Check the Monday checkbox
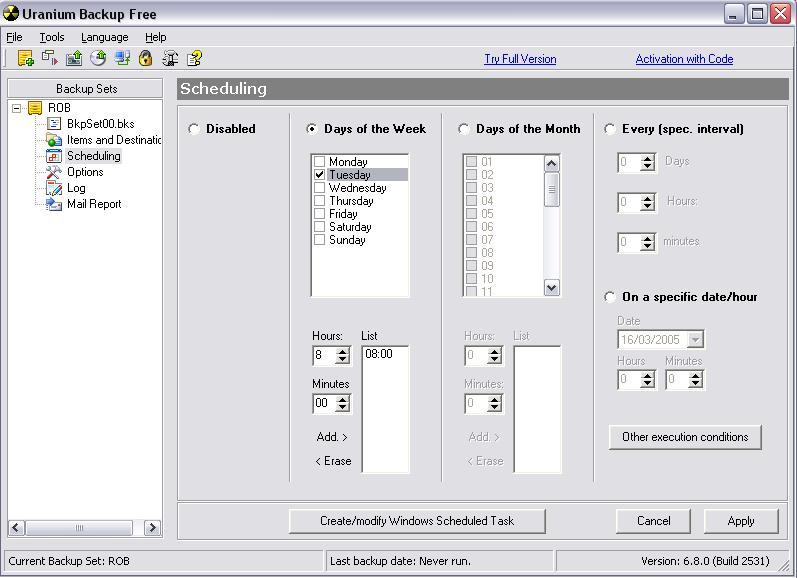 [x=319, y=162]
